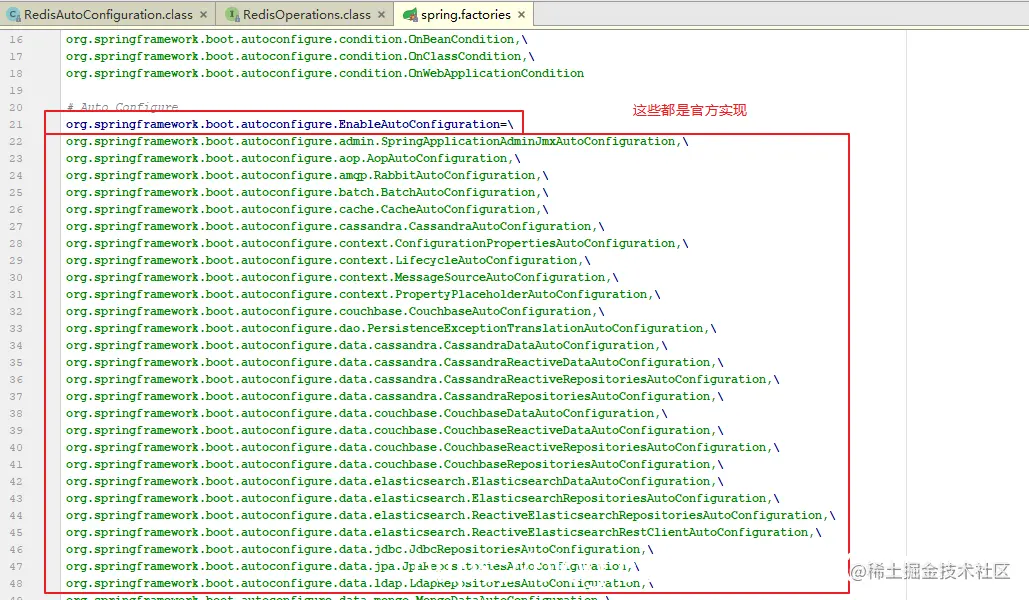Click the CouchbaseDataAutoConfiguration line
The image size is (1029, 600).
tap(366, 414)
